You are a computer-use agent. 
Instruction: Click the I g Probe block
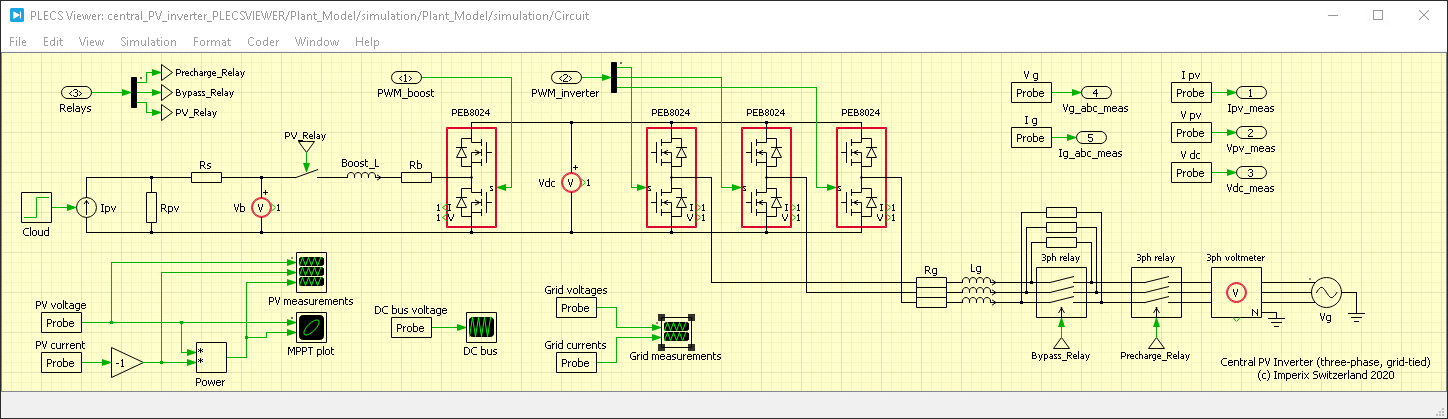coord(1030,138)
